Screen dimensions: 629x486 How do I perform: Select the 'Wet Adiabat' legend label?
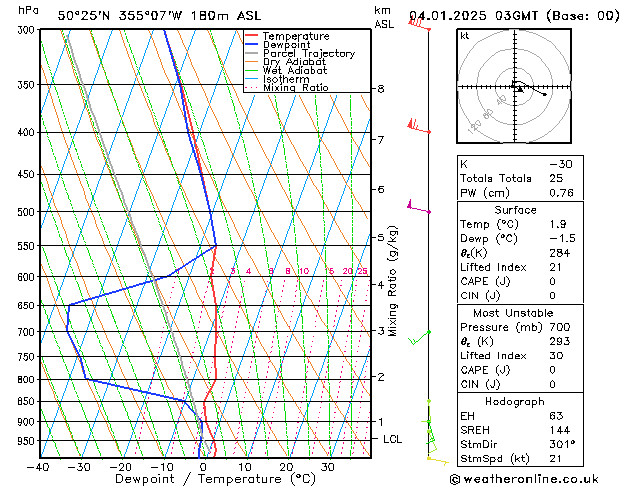pos(295,70)
